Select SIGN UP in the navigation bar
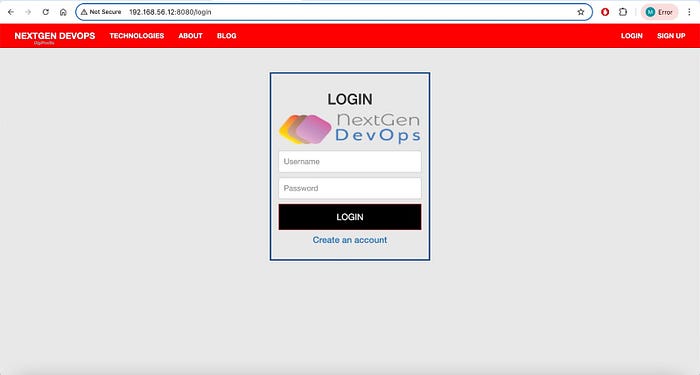Image resolution: width=700 pixels, height=375 pixels. [x=671, y=36]
